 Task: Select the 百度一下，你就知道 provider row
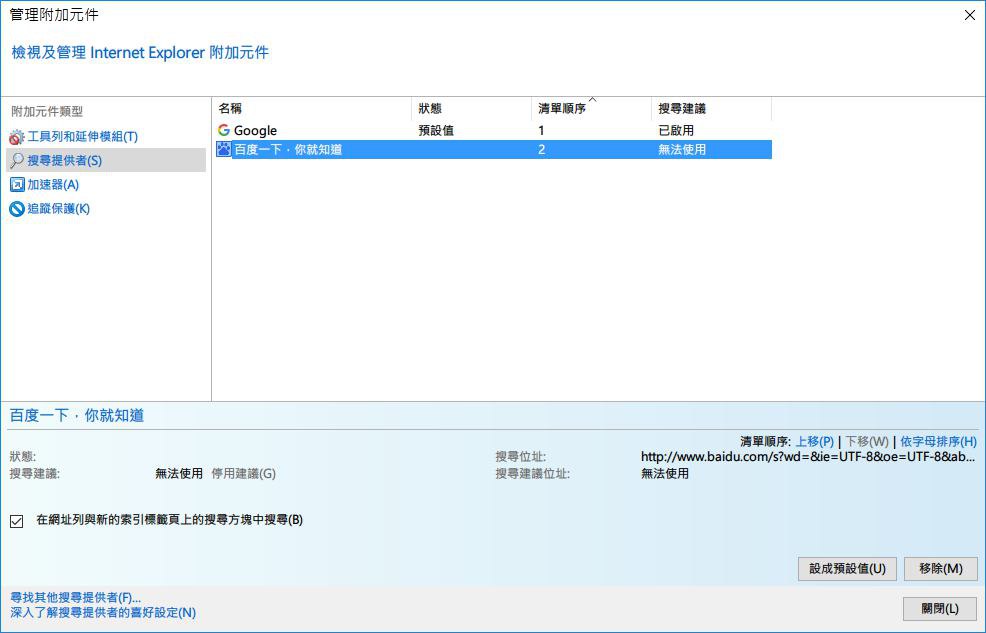[493, 150]
